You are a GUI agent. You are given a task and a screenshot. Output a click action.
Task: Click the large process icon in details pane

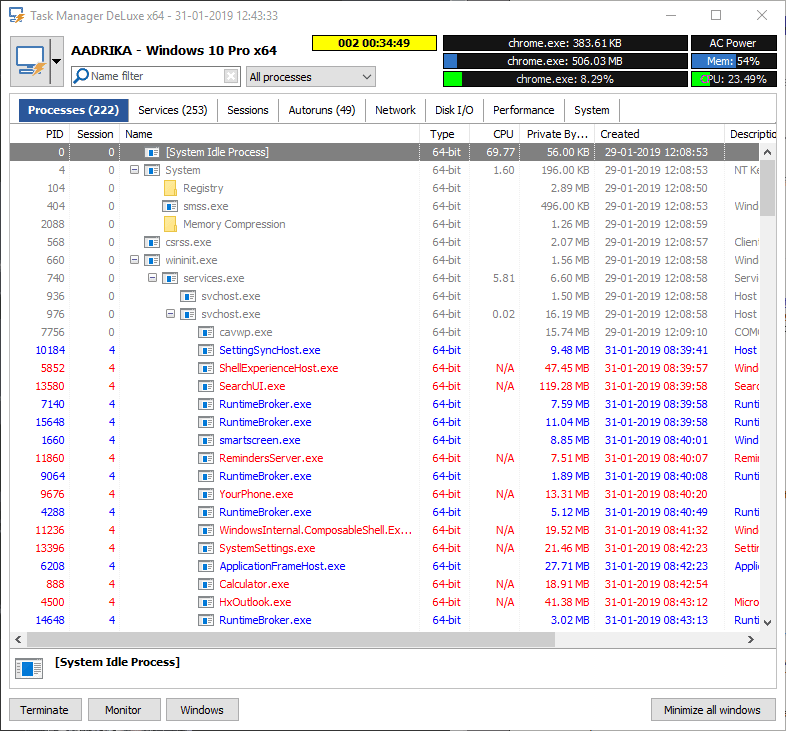(29, 669)
